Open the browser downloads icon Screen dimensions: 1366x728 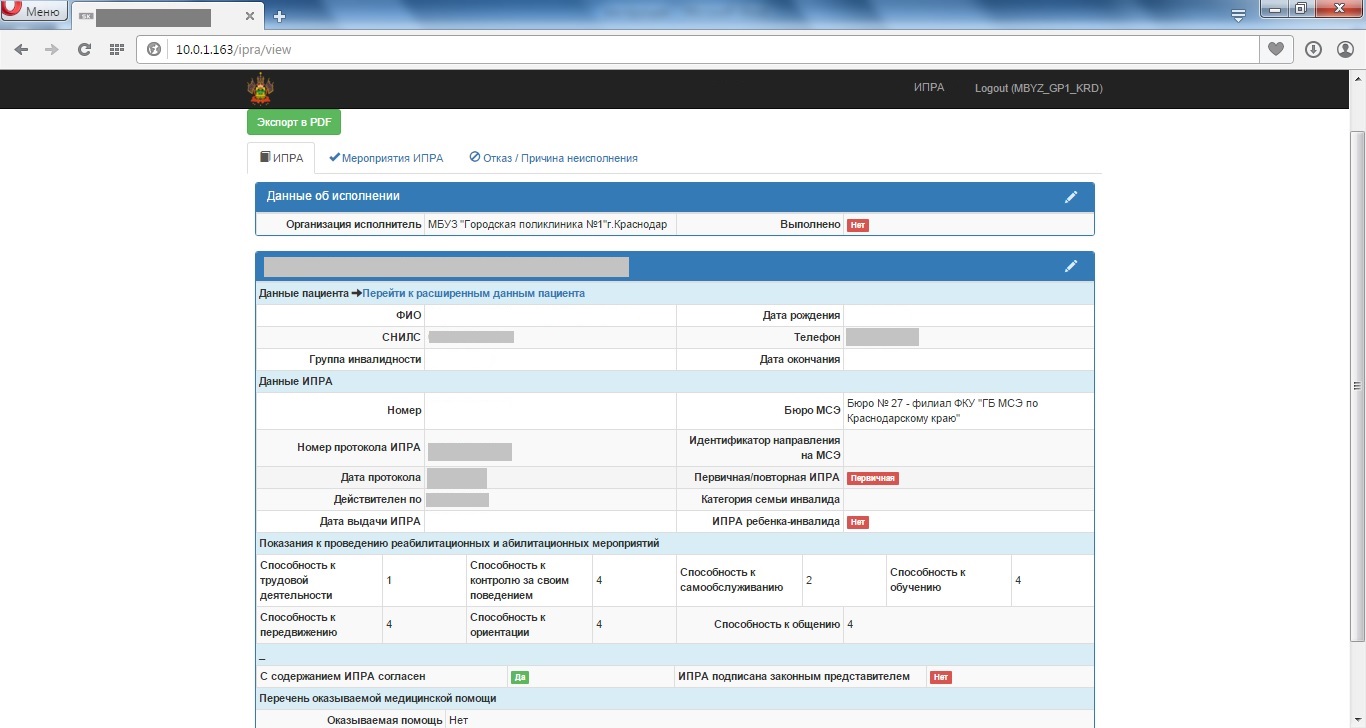click(x=1313, y=49)
